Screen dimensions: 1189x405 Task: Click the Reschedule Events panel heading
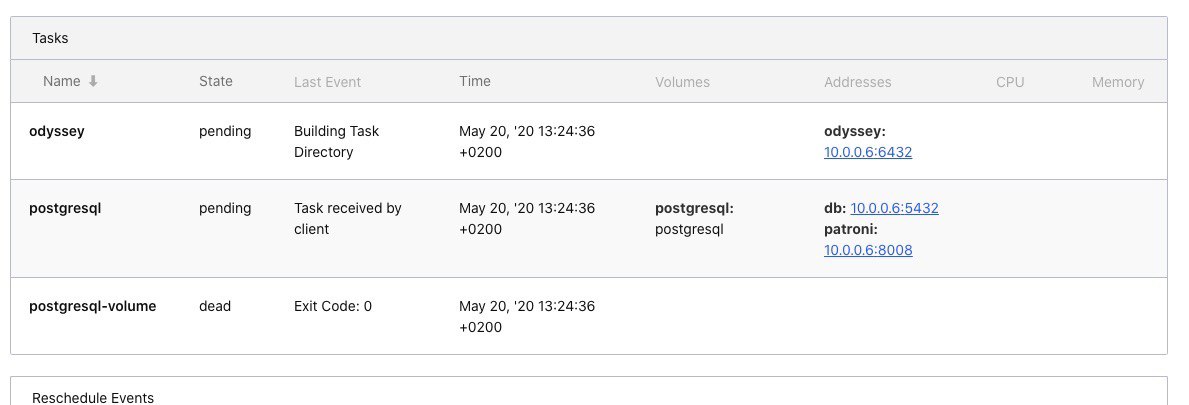point(93,397)
